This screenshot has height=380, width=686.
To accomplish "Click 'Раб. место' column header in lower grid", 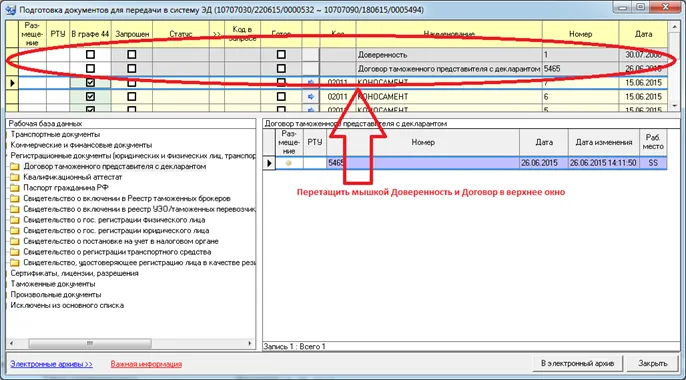I will click(x=653, y=142).
